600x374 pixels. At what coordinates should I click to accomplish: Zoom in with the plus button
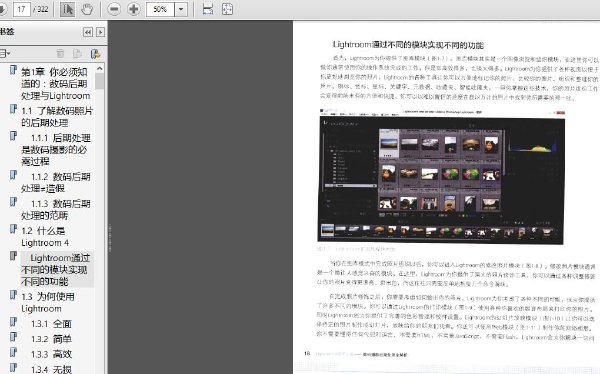134,9
